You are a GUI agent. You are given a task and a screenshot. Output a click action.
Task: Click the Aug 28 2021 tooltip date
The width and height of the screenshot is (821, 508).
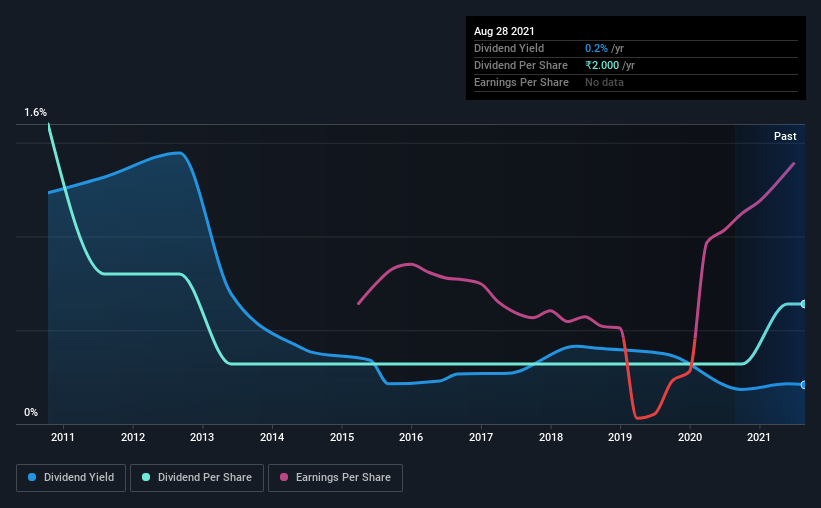click(504, 31)
